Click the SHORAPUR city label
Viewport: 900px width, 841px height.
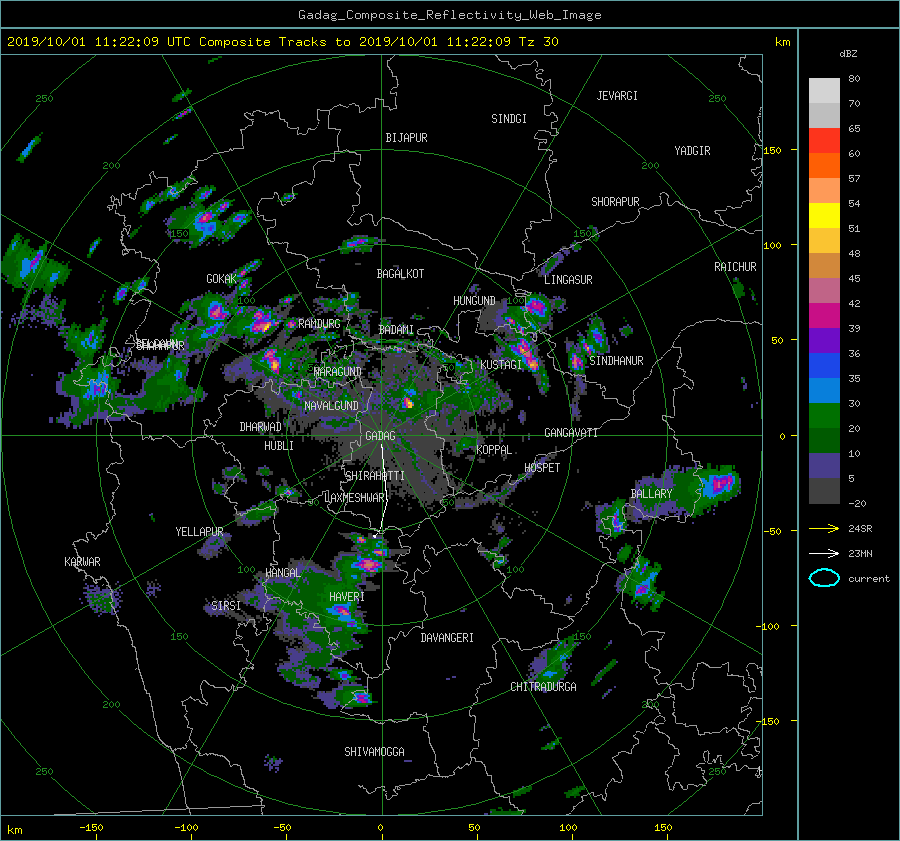(615, 202)
